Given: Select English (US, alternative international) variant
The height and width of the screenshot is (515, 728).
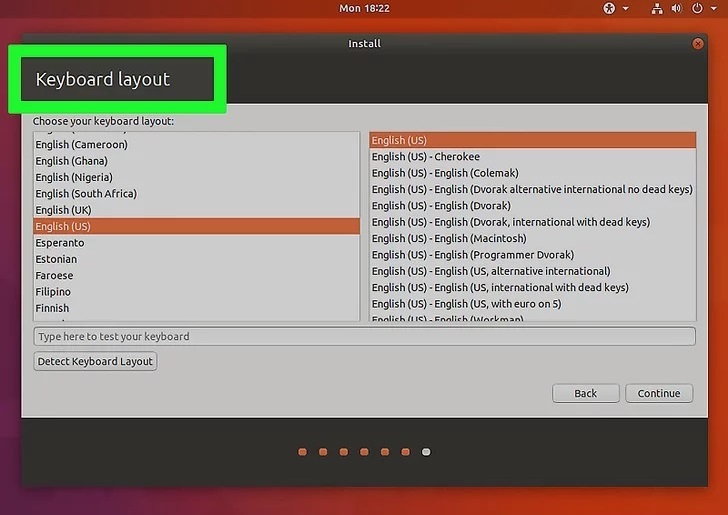Looking at the screenshot, I should pyautogui.click(x=533, y=271).
